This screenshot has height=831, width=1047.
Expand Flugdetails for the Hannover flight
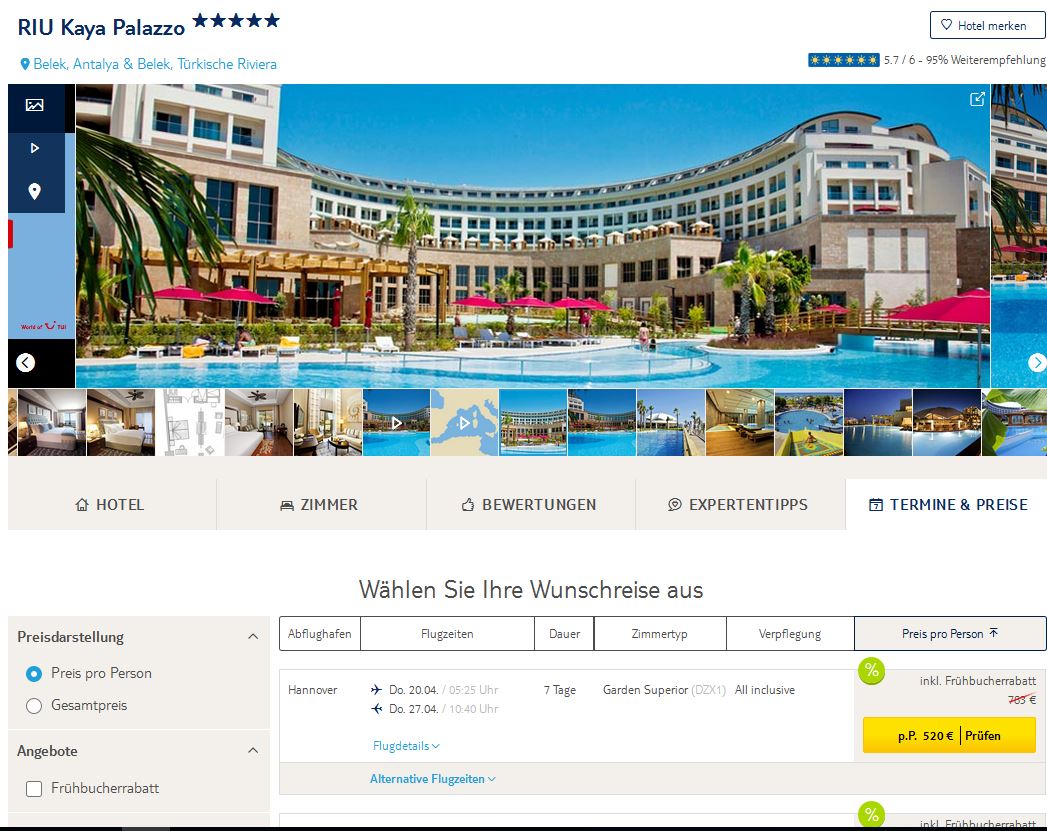(x=406, y=746)
